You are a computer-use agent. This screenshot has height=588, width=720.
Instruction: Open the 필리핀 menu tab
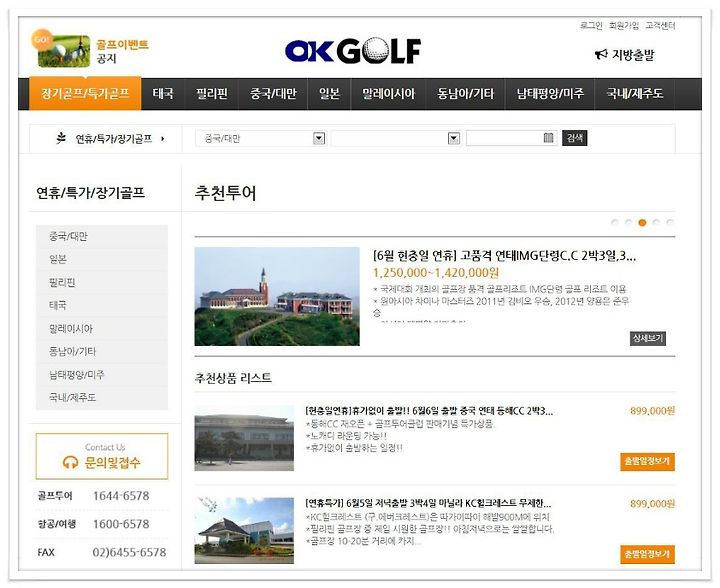point(212,94)
